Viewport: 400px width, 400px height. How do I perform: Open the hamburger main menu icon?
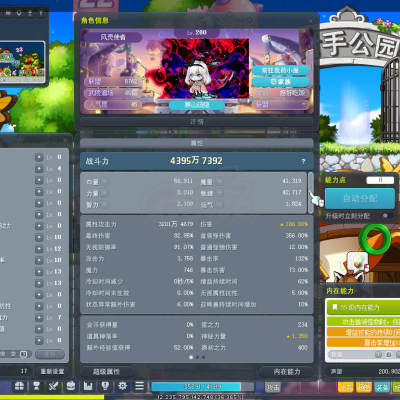[140, 386]
